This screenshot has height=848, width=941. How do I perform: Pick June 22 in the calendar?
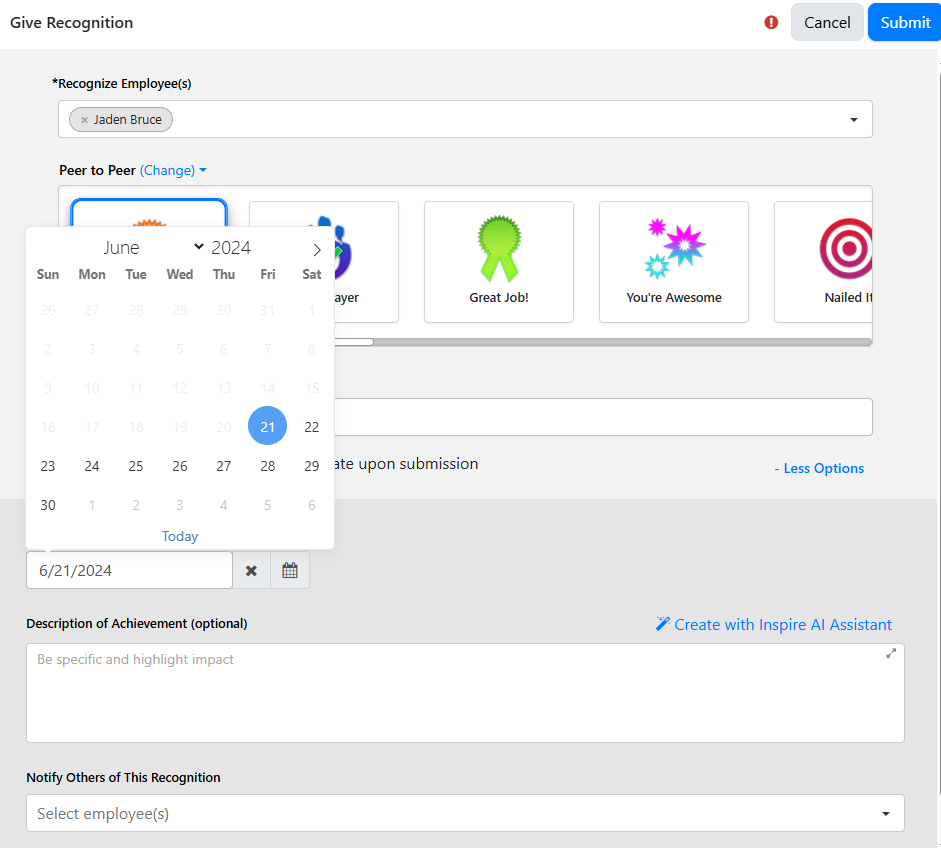click(x=311, y=427)
